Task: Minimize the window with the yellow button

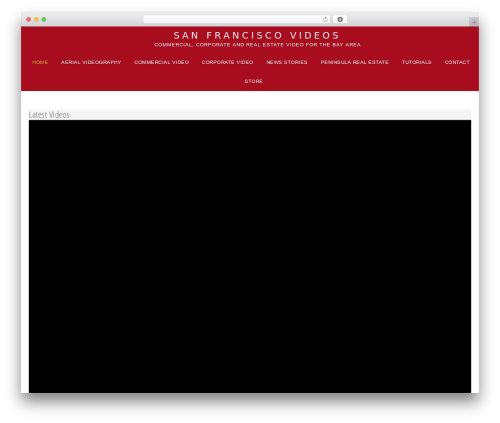Action: pyautogui.click(x=36, y=19)
